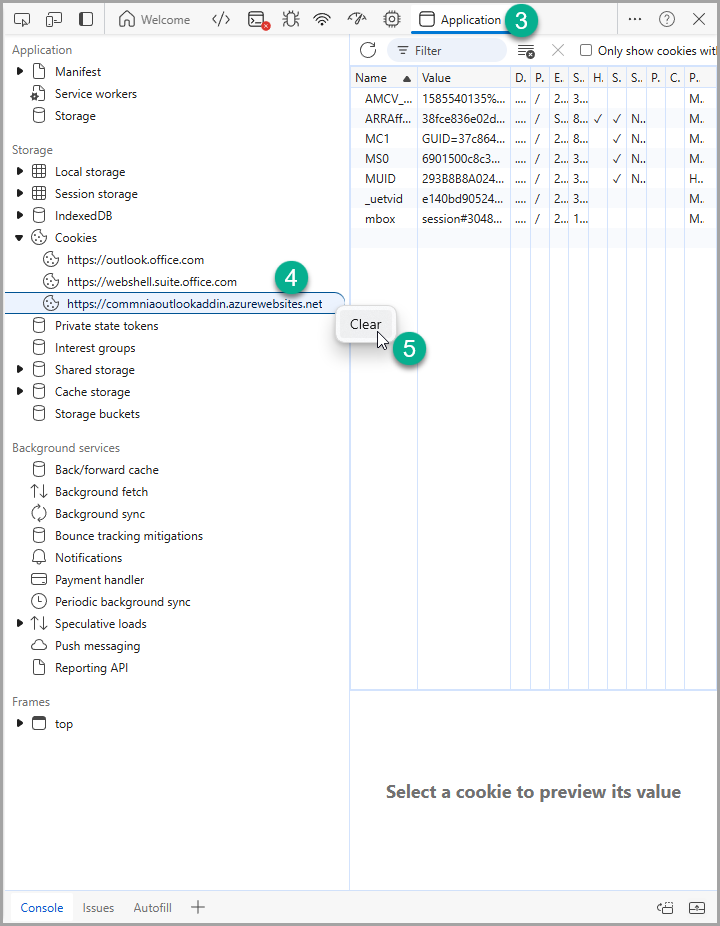Viewport: 720px width, 926px height.
Task: Switch to the Application tab
Action: [460, 19]
